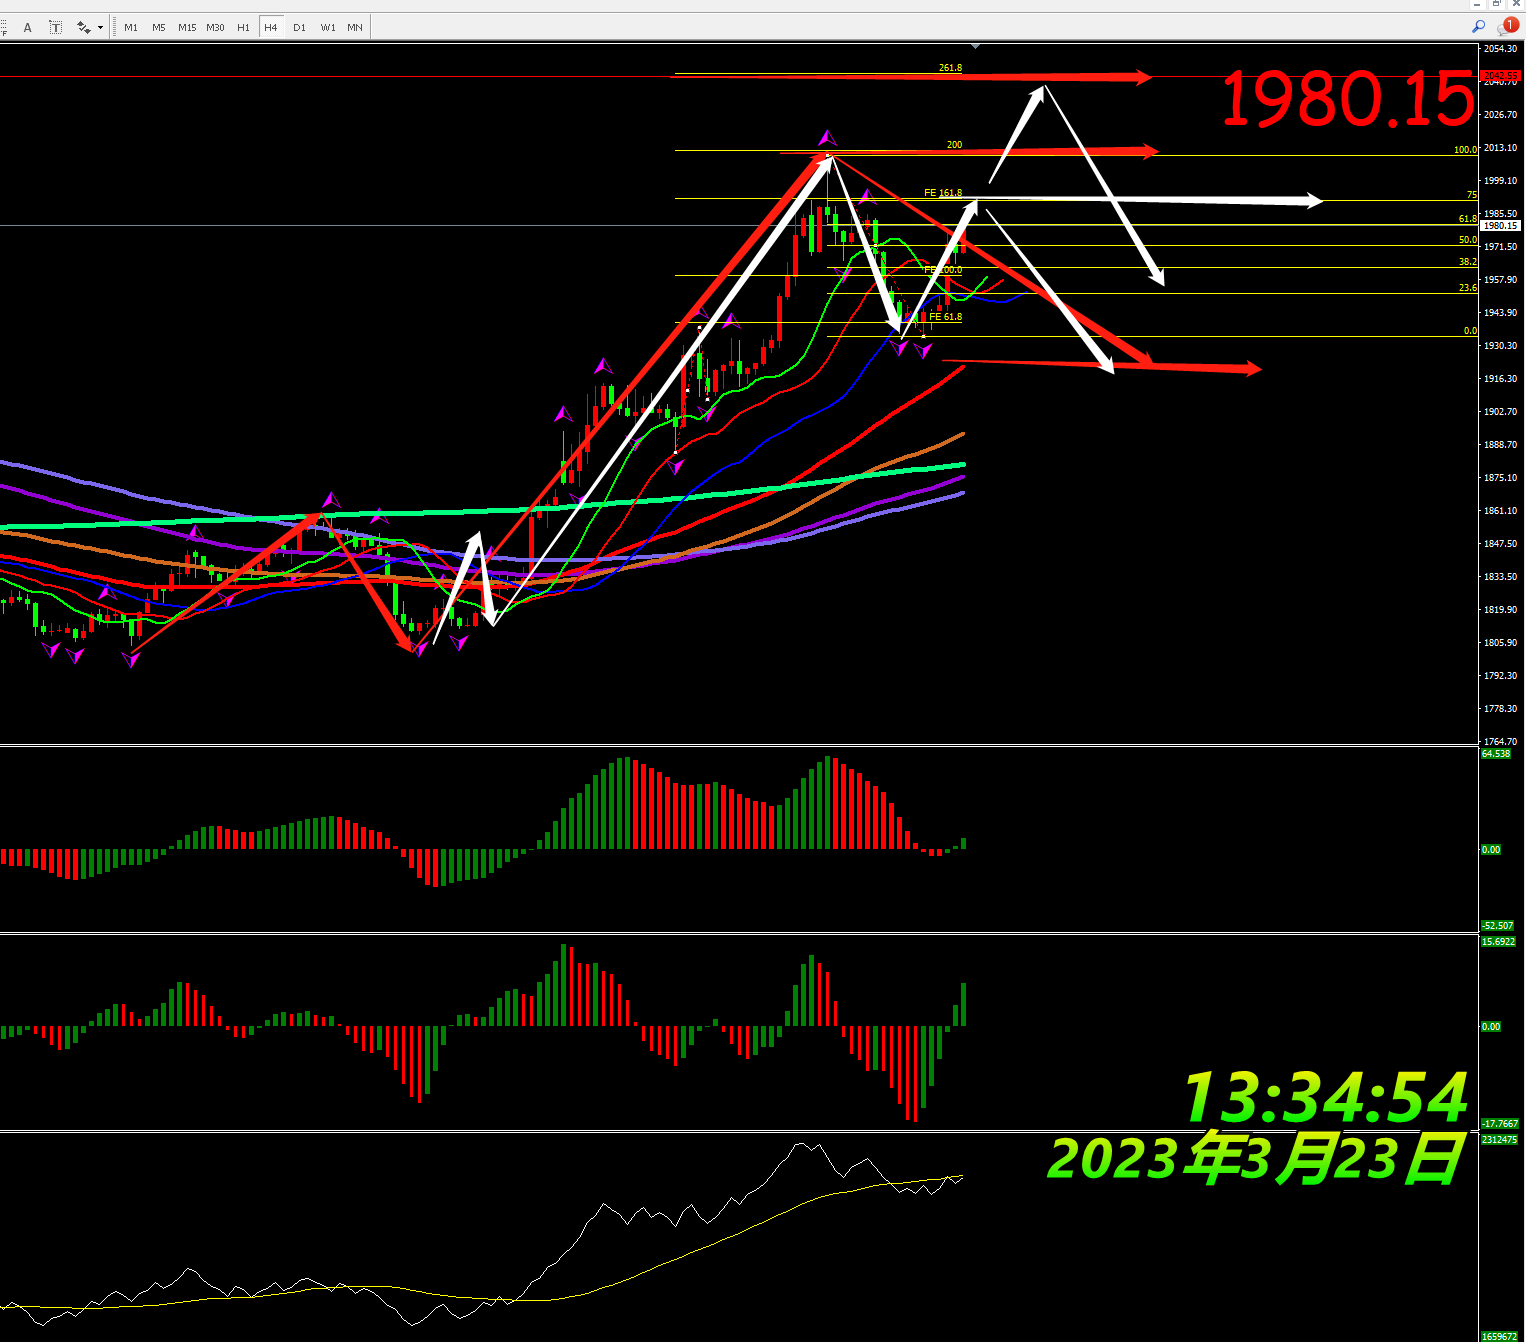Switch to M1 timeframe
Image resolution: width=1526 pixels, height=1342 pixels.
pos(131,27)
